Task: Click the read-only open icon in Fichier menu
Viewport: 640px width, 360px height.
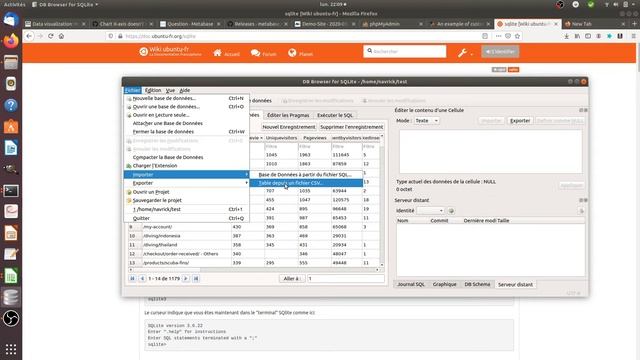Action: (x=129, y=115)
